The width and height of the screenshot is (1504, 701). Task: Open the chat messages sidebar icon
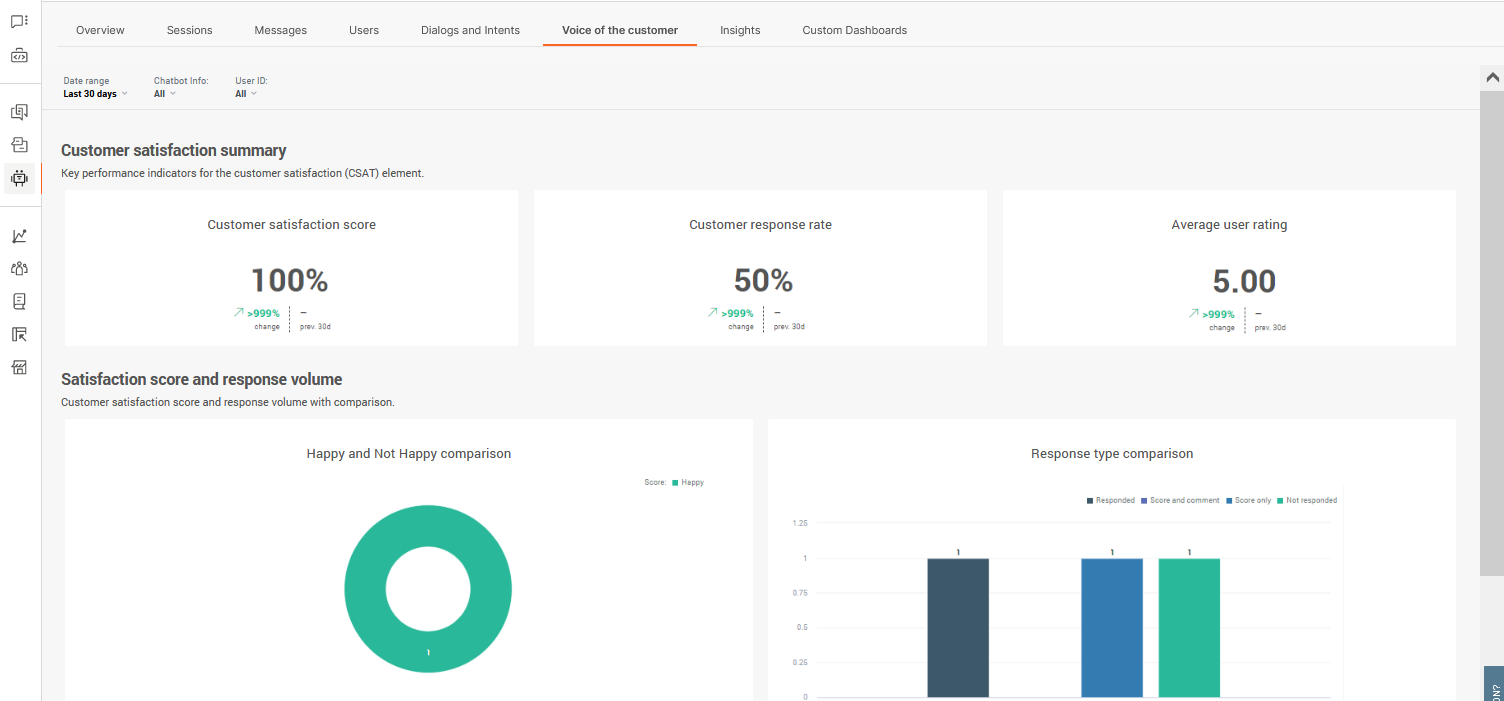[x=19, y=22]
